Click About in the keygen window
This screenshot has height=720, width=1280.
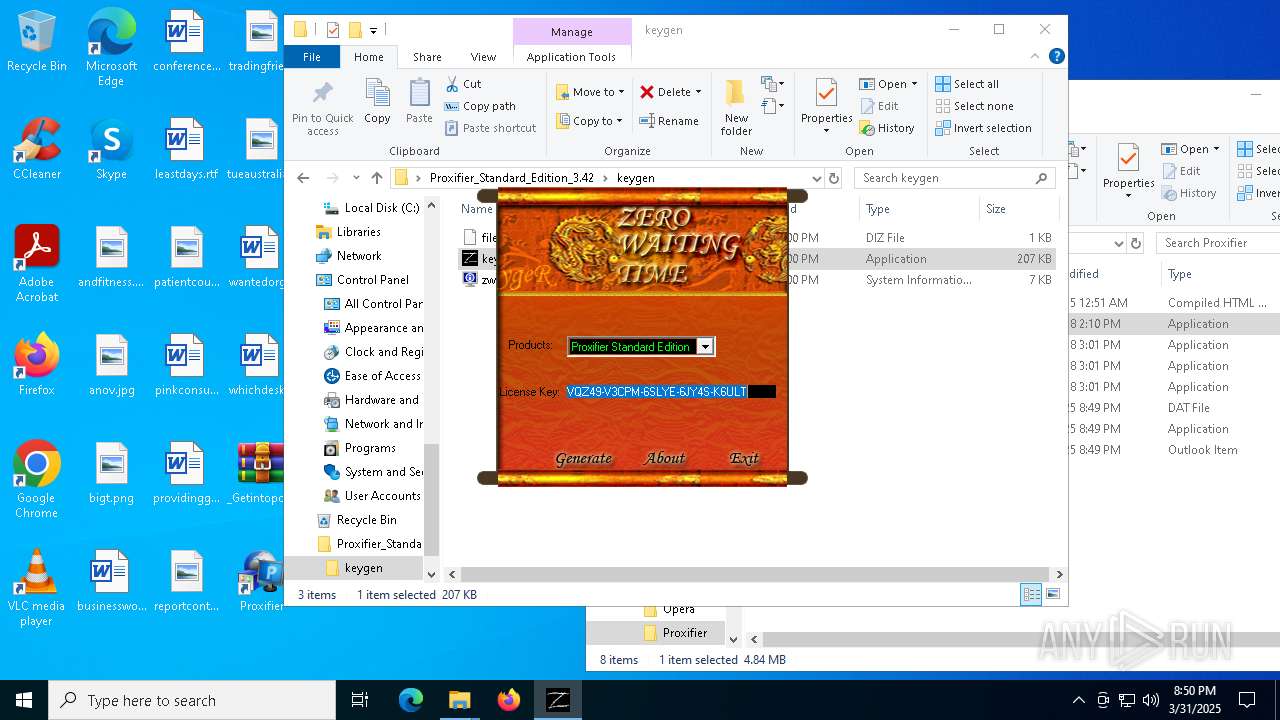point(665,458)
